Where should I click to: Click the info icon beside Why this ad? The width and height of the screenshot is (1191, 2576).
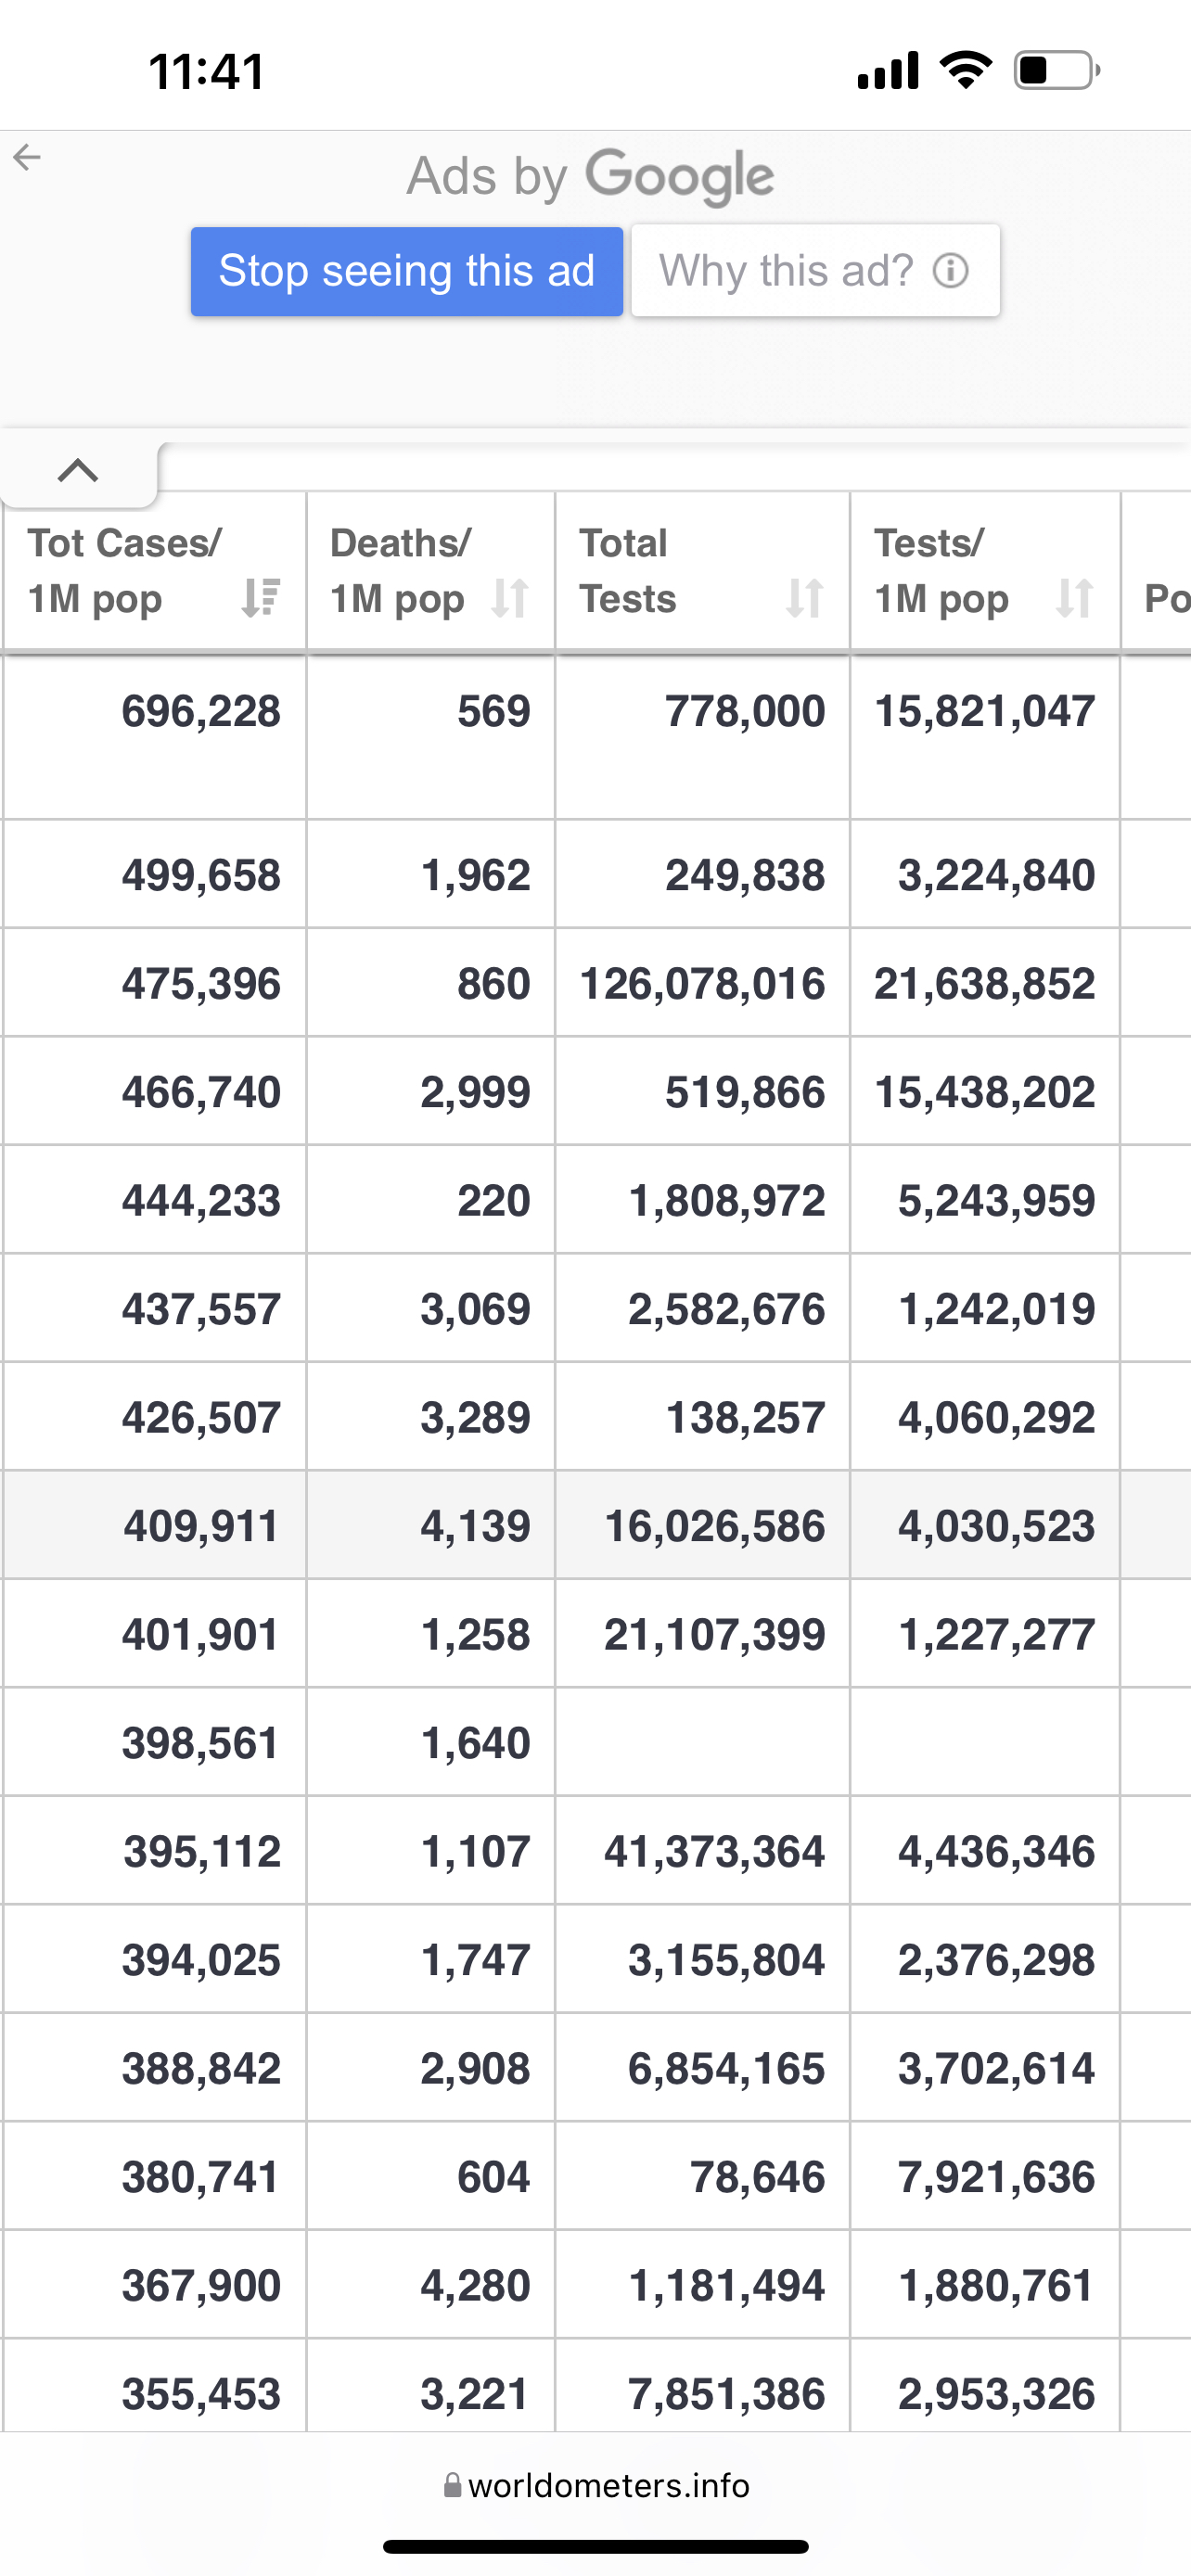point(950,270)
